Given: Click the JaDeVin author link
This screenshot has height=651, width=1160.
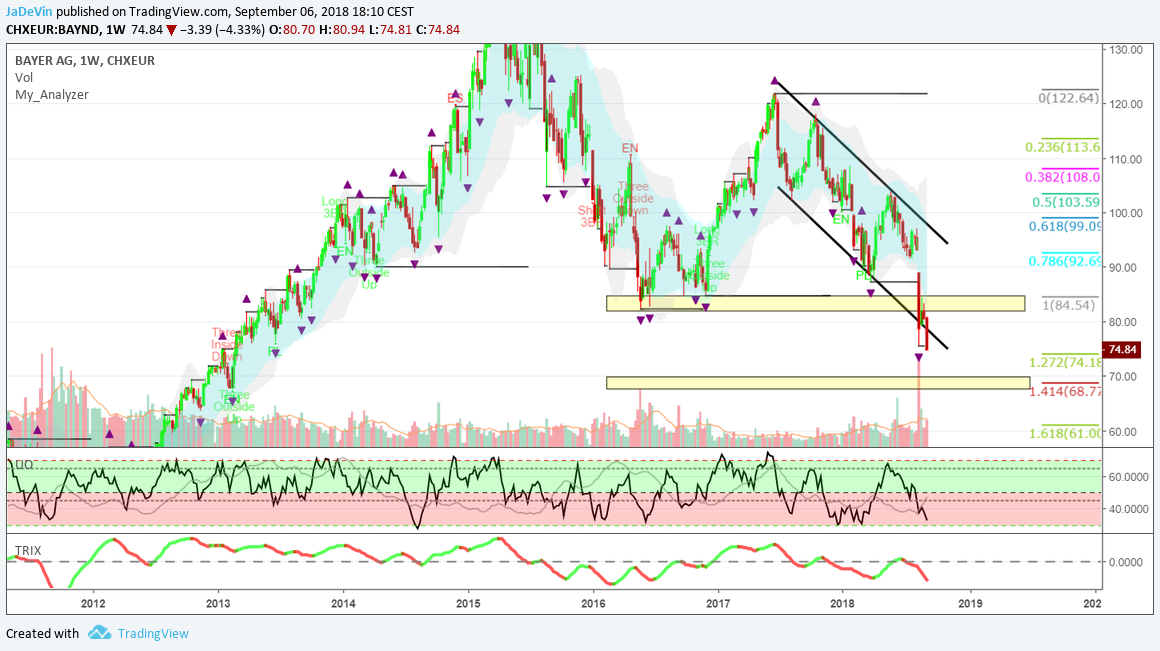Looking at the screenshot, I should 29,12.
